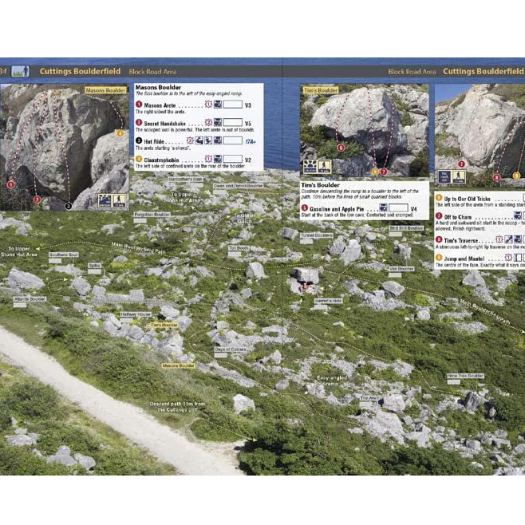Click the pad icon for Gasoline and Apple Pie
Screen dimensions: 525x525
point(383,208)
